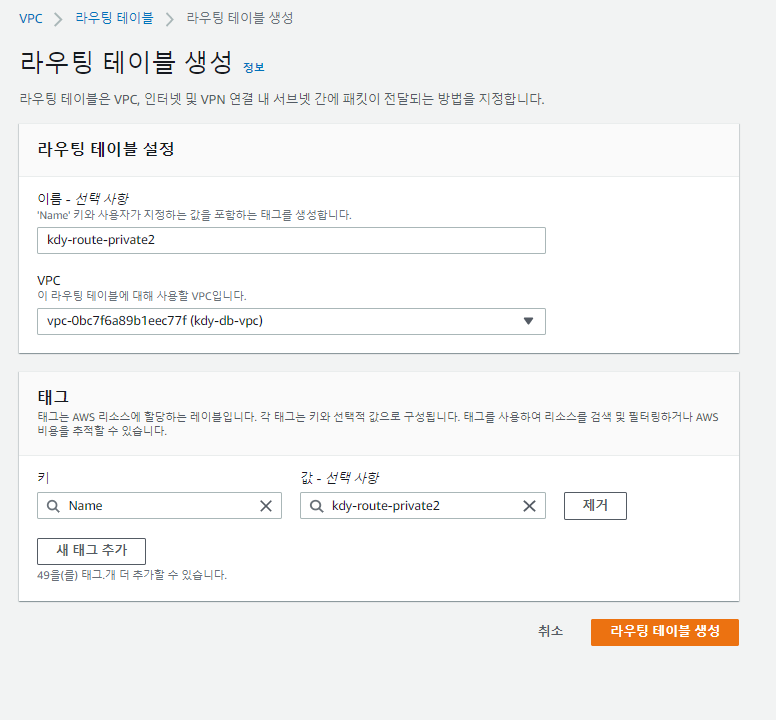Click the 값 - 선택 사항 label
776x720 pixels.
[x=340, y=478]
